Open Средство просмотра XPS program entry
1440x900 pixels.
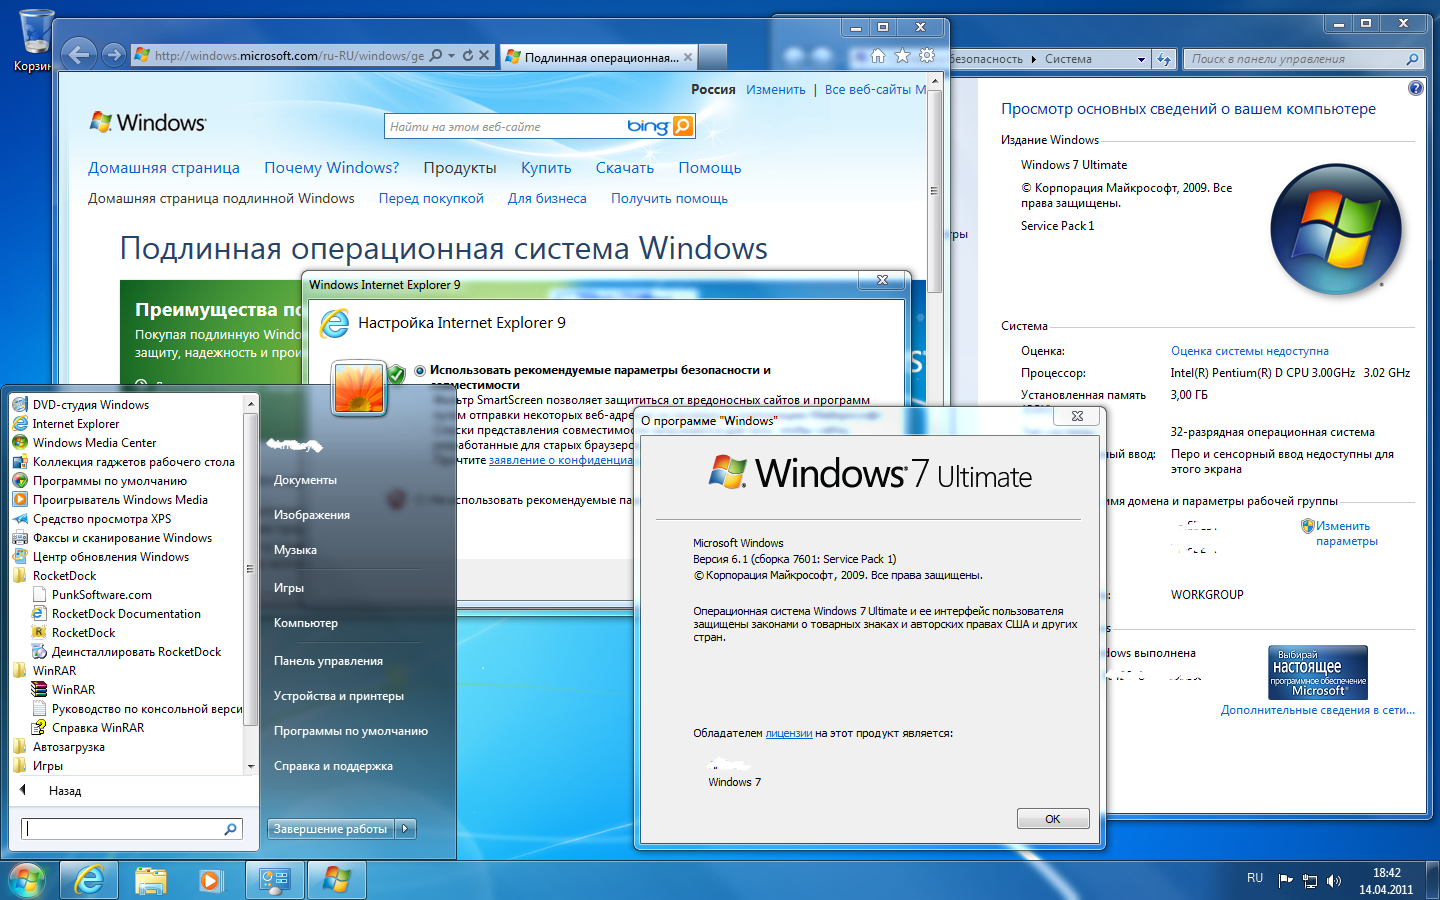point(102,519)
